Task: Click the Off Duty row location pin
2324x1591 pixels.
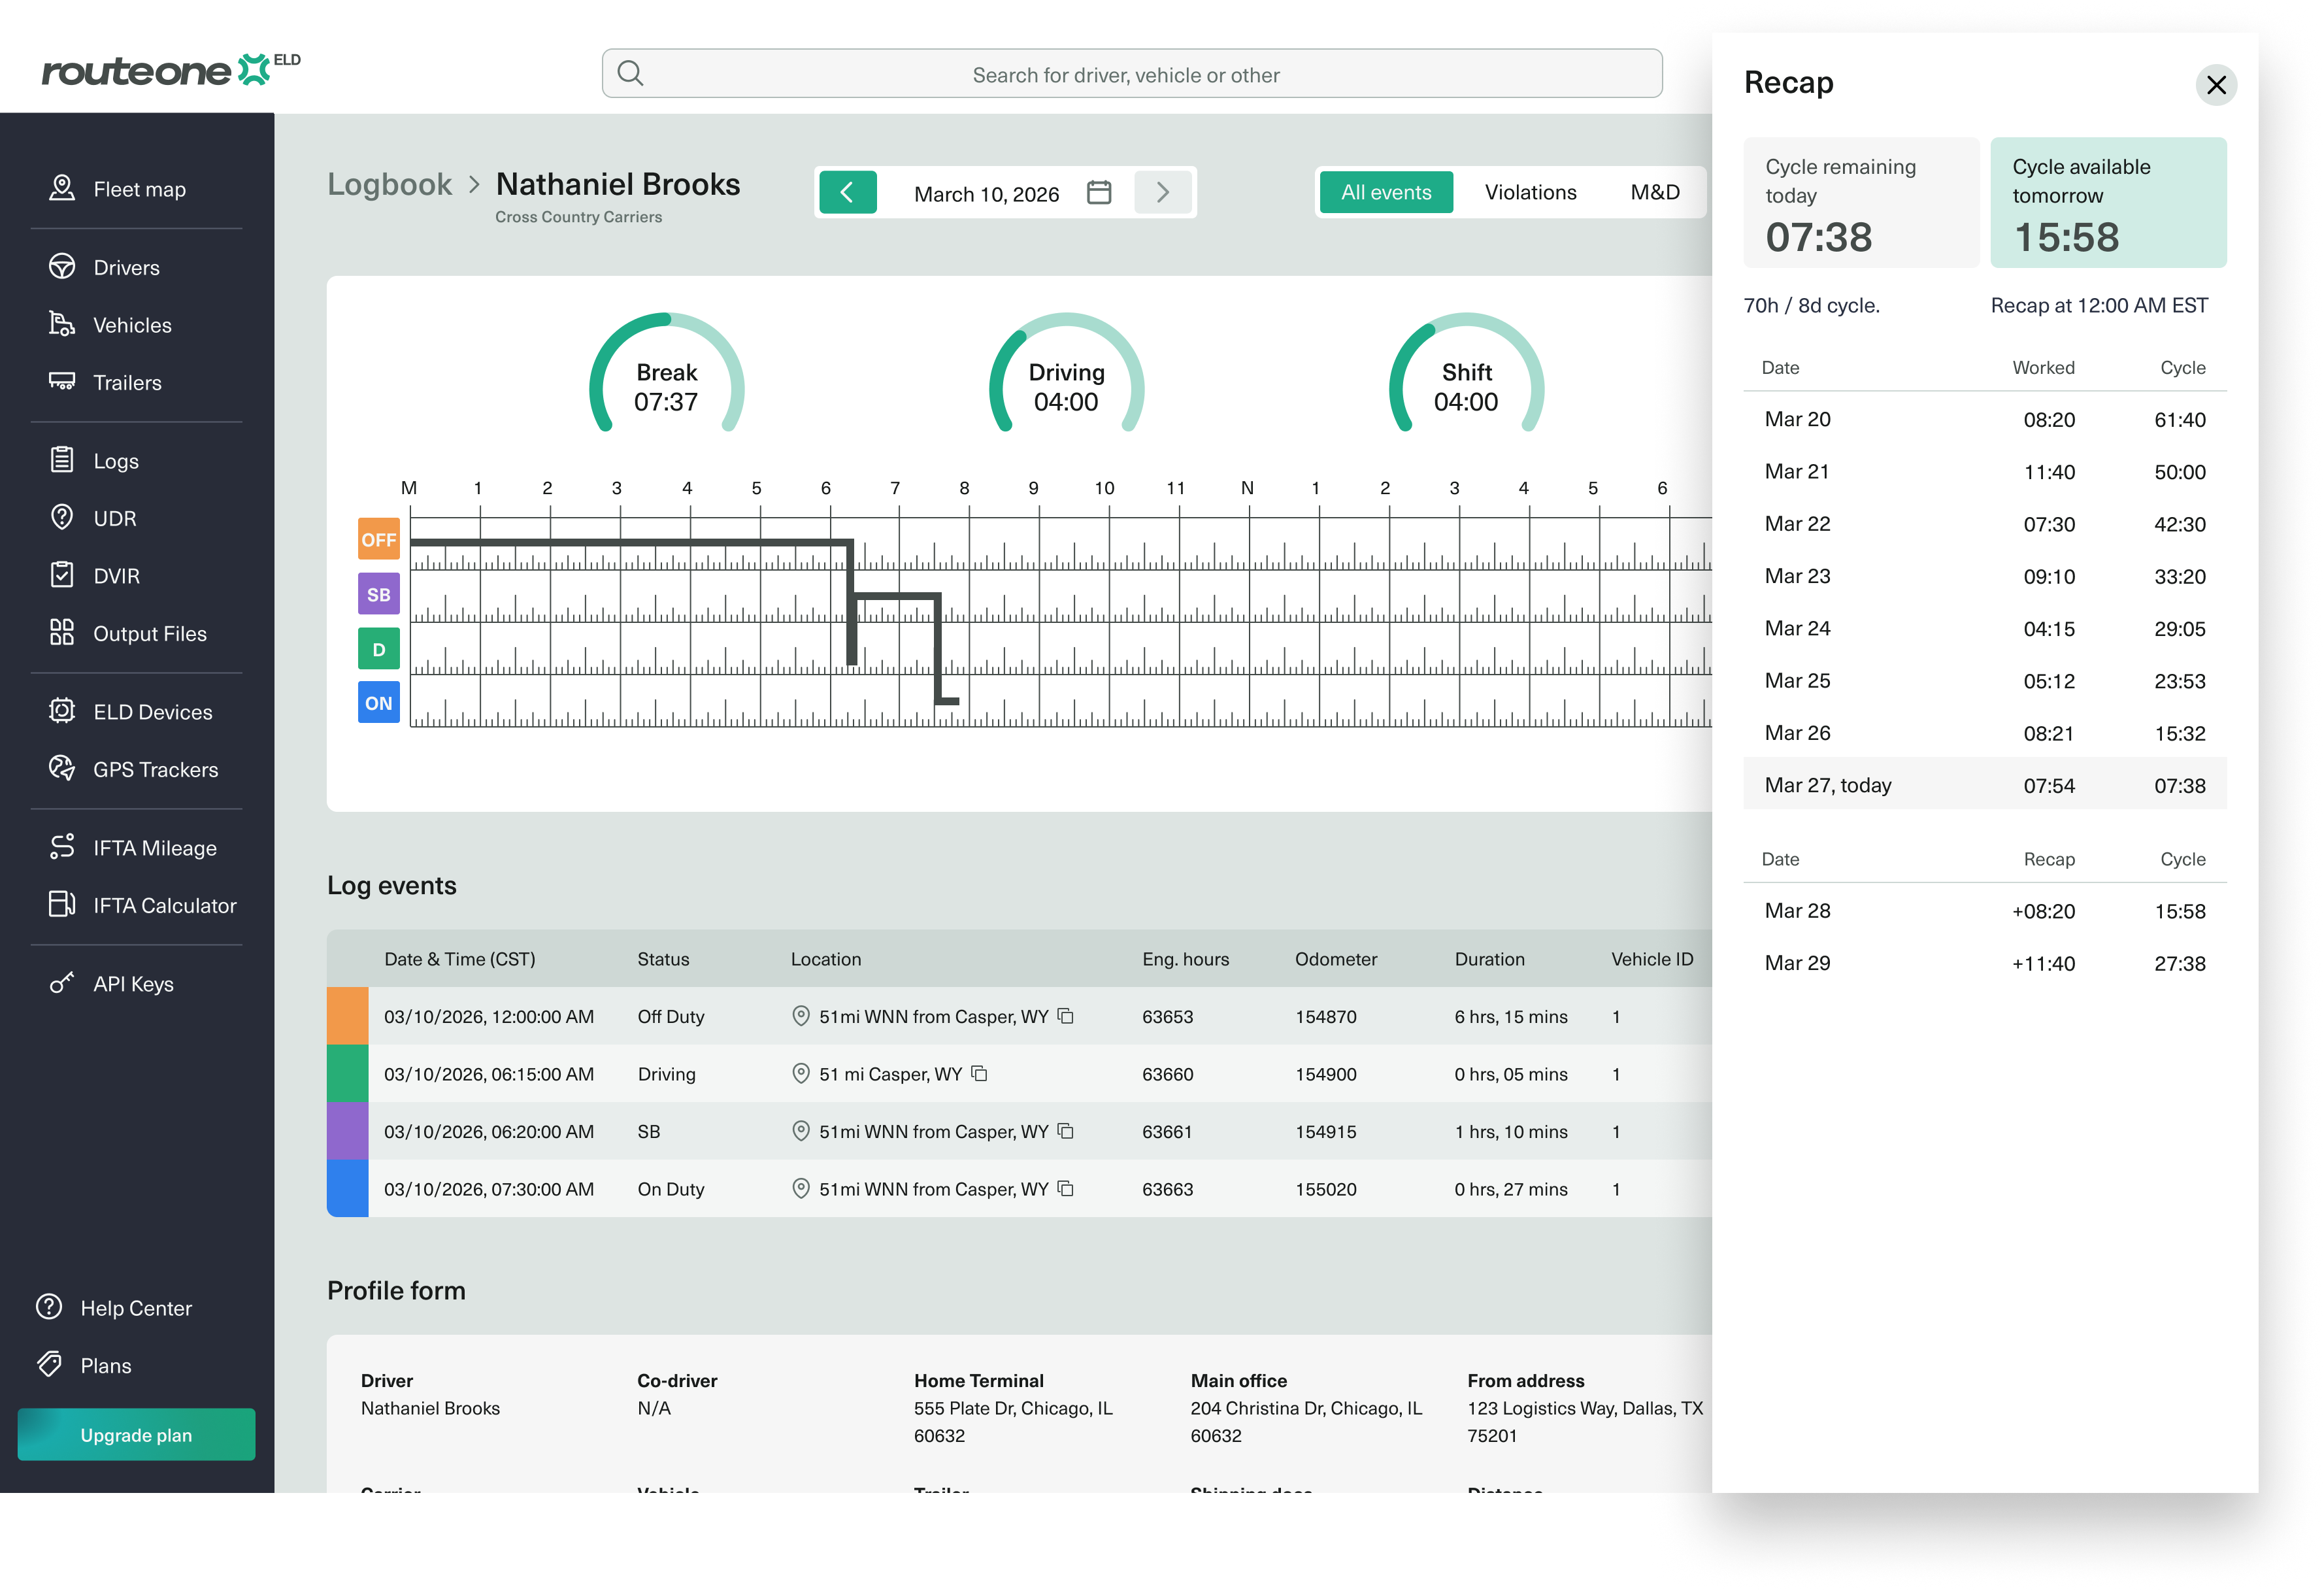Action: tap(801, 1016)
